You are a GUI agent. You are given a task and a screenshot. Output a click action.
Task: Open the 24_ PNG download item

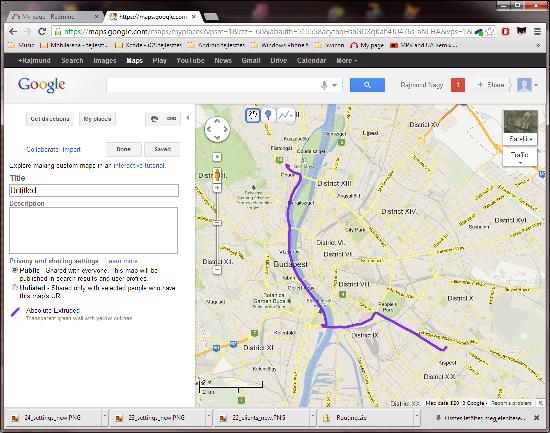point(53,418)
